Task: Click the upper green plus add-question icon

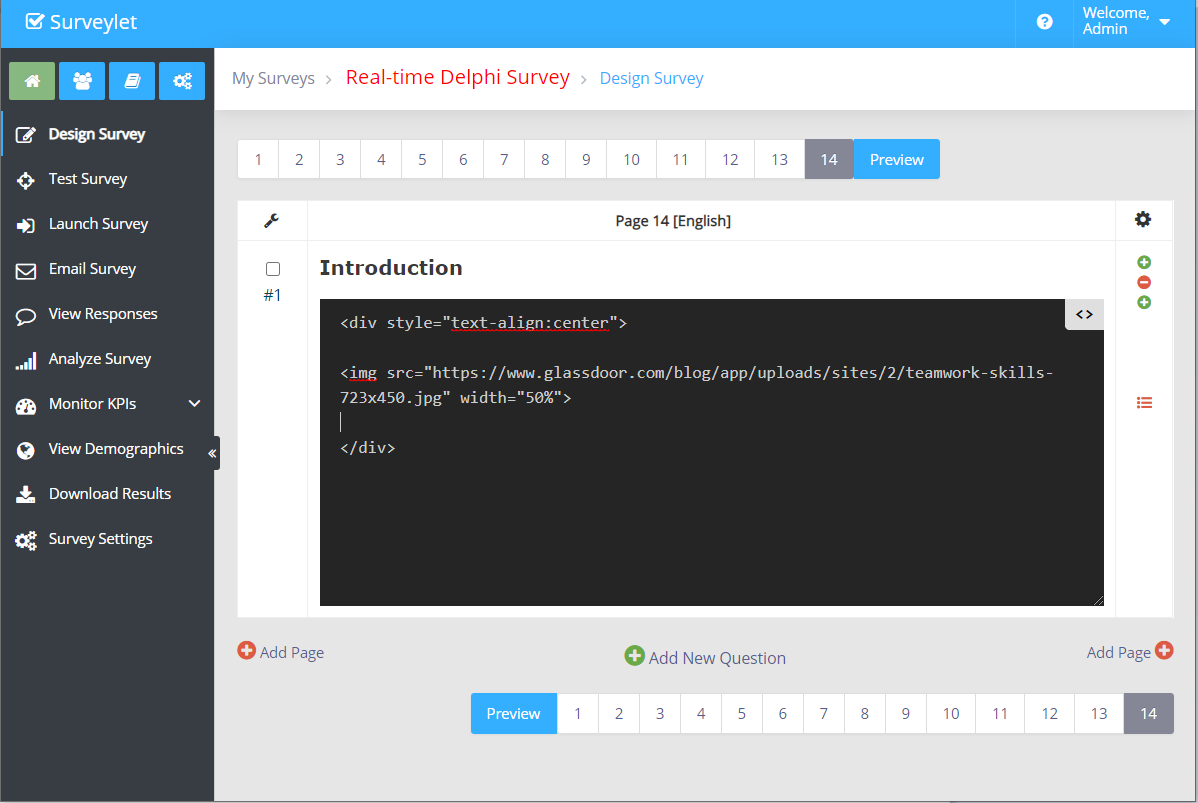Action: pos(1144,262)
